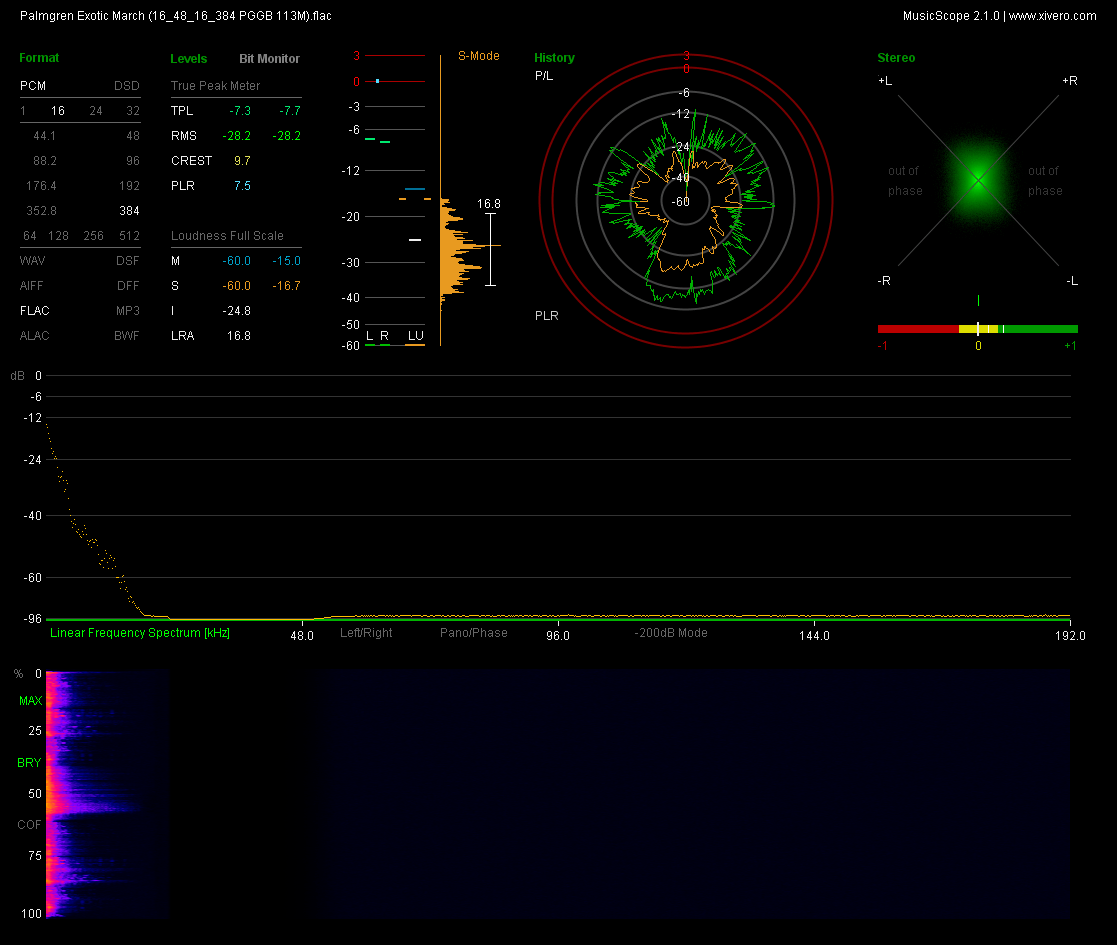The image size is (1117, 945).
Task: Switch spectrum to Left/Right view
Action: (366, 632)
